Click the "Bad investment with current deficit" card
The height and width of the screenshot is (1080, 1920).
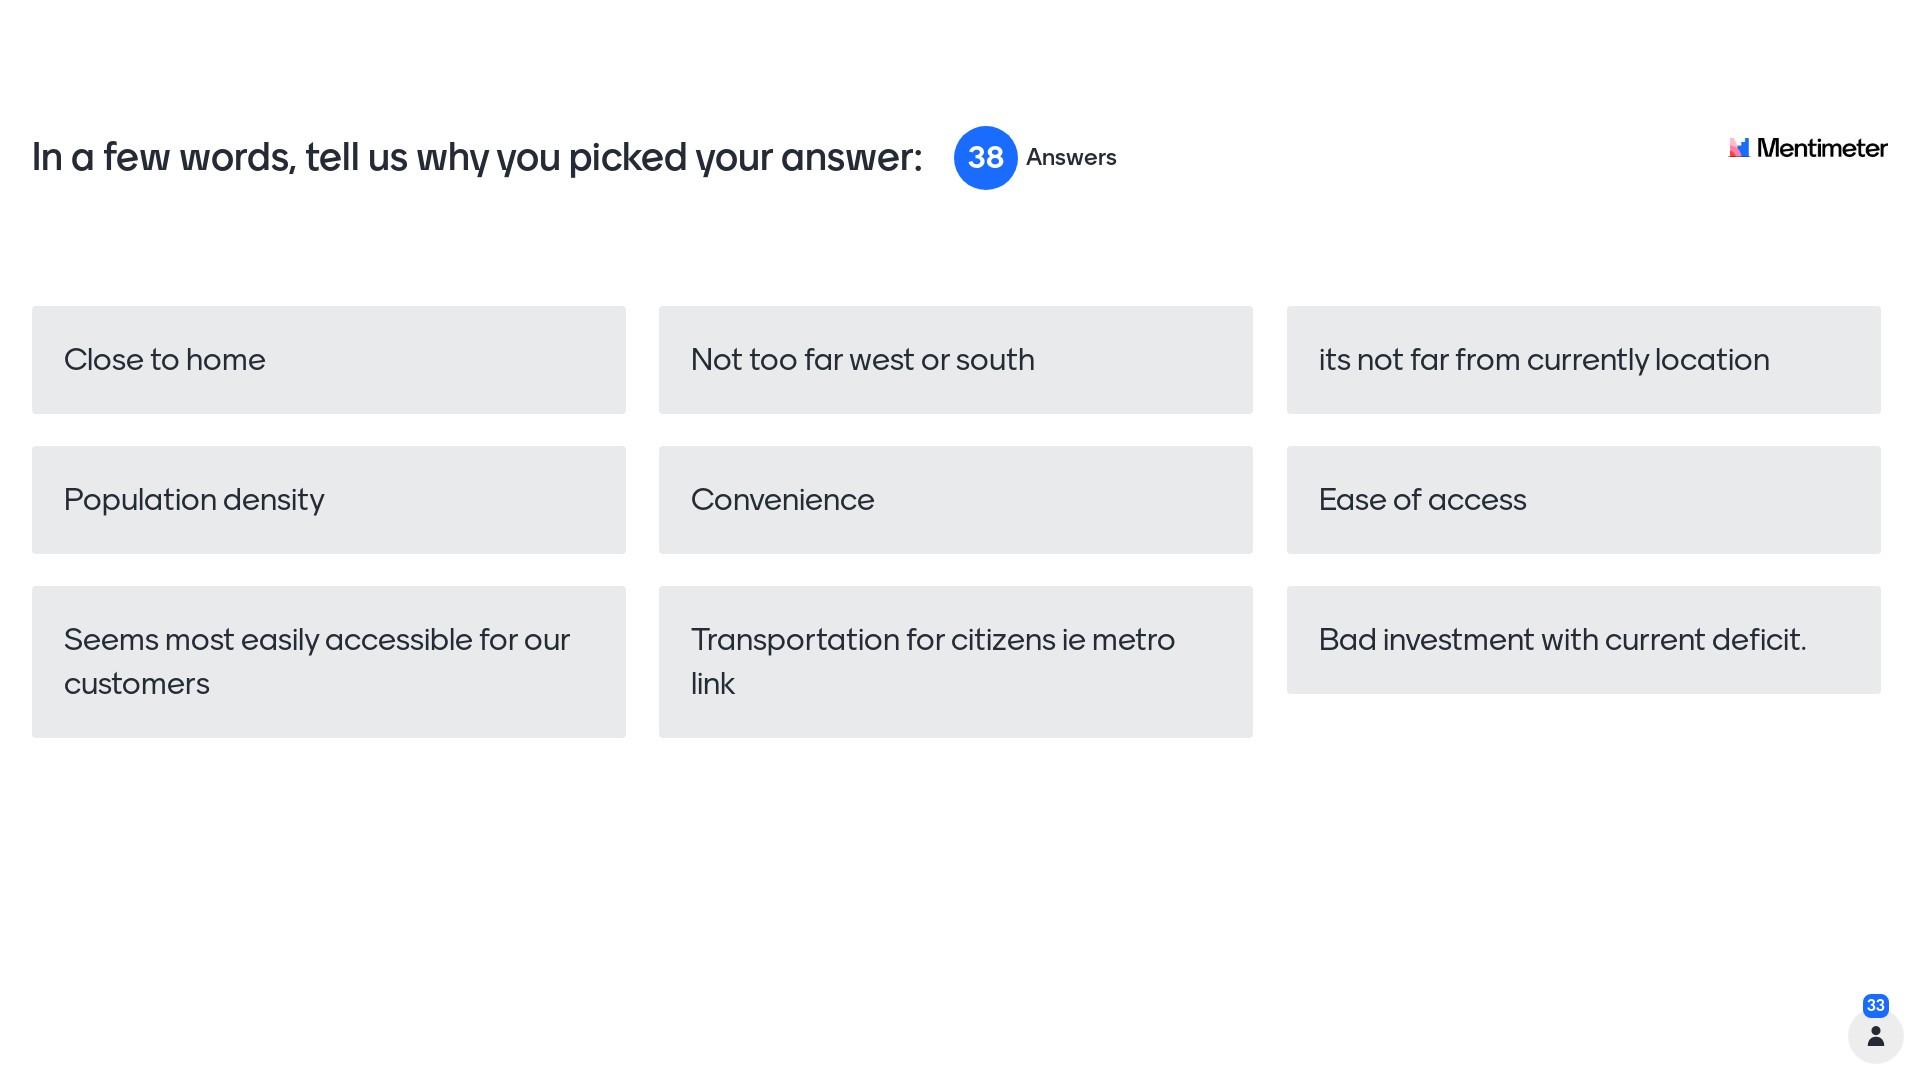[x=1583, y=640]
